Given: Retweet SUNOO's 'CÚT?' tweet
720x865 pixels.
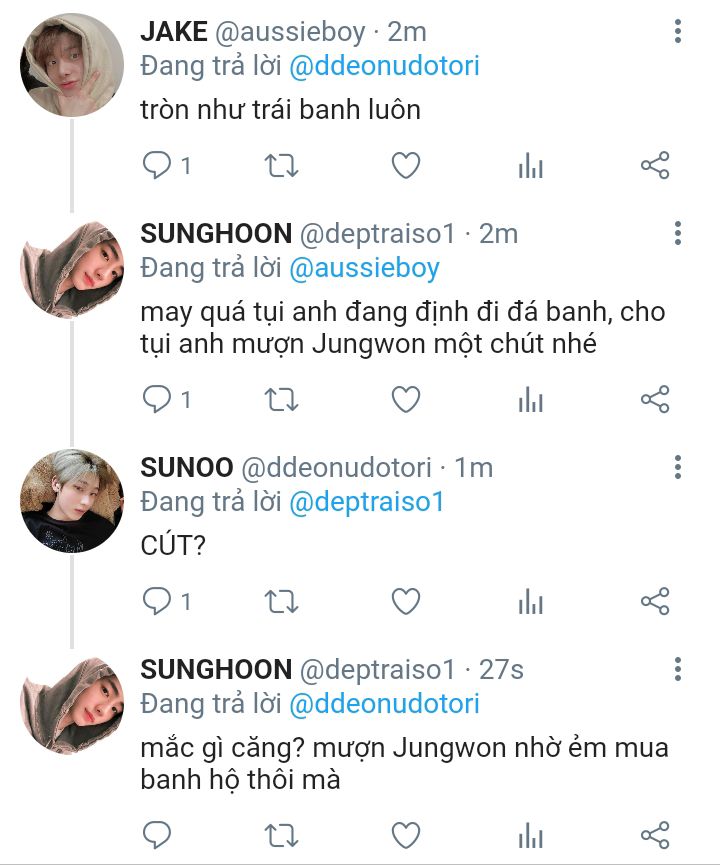Looking at the screenshot, I should click(x=281, y=601).
